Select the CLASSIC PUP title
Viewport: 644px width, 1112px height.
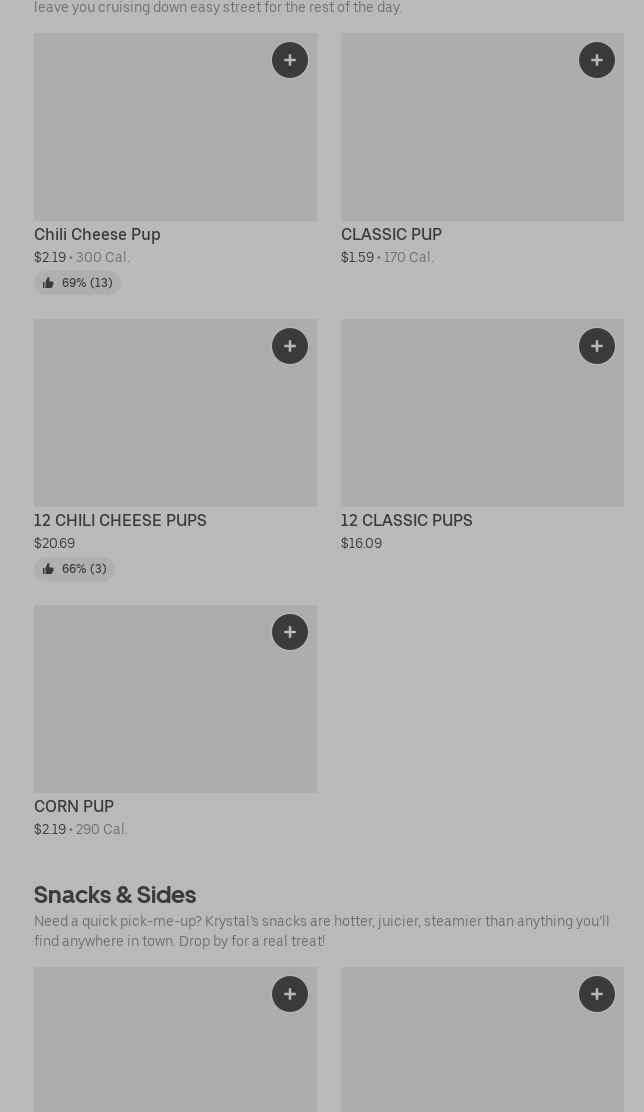391,234
